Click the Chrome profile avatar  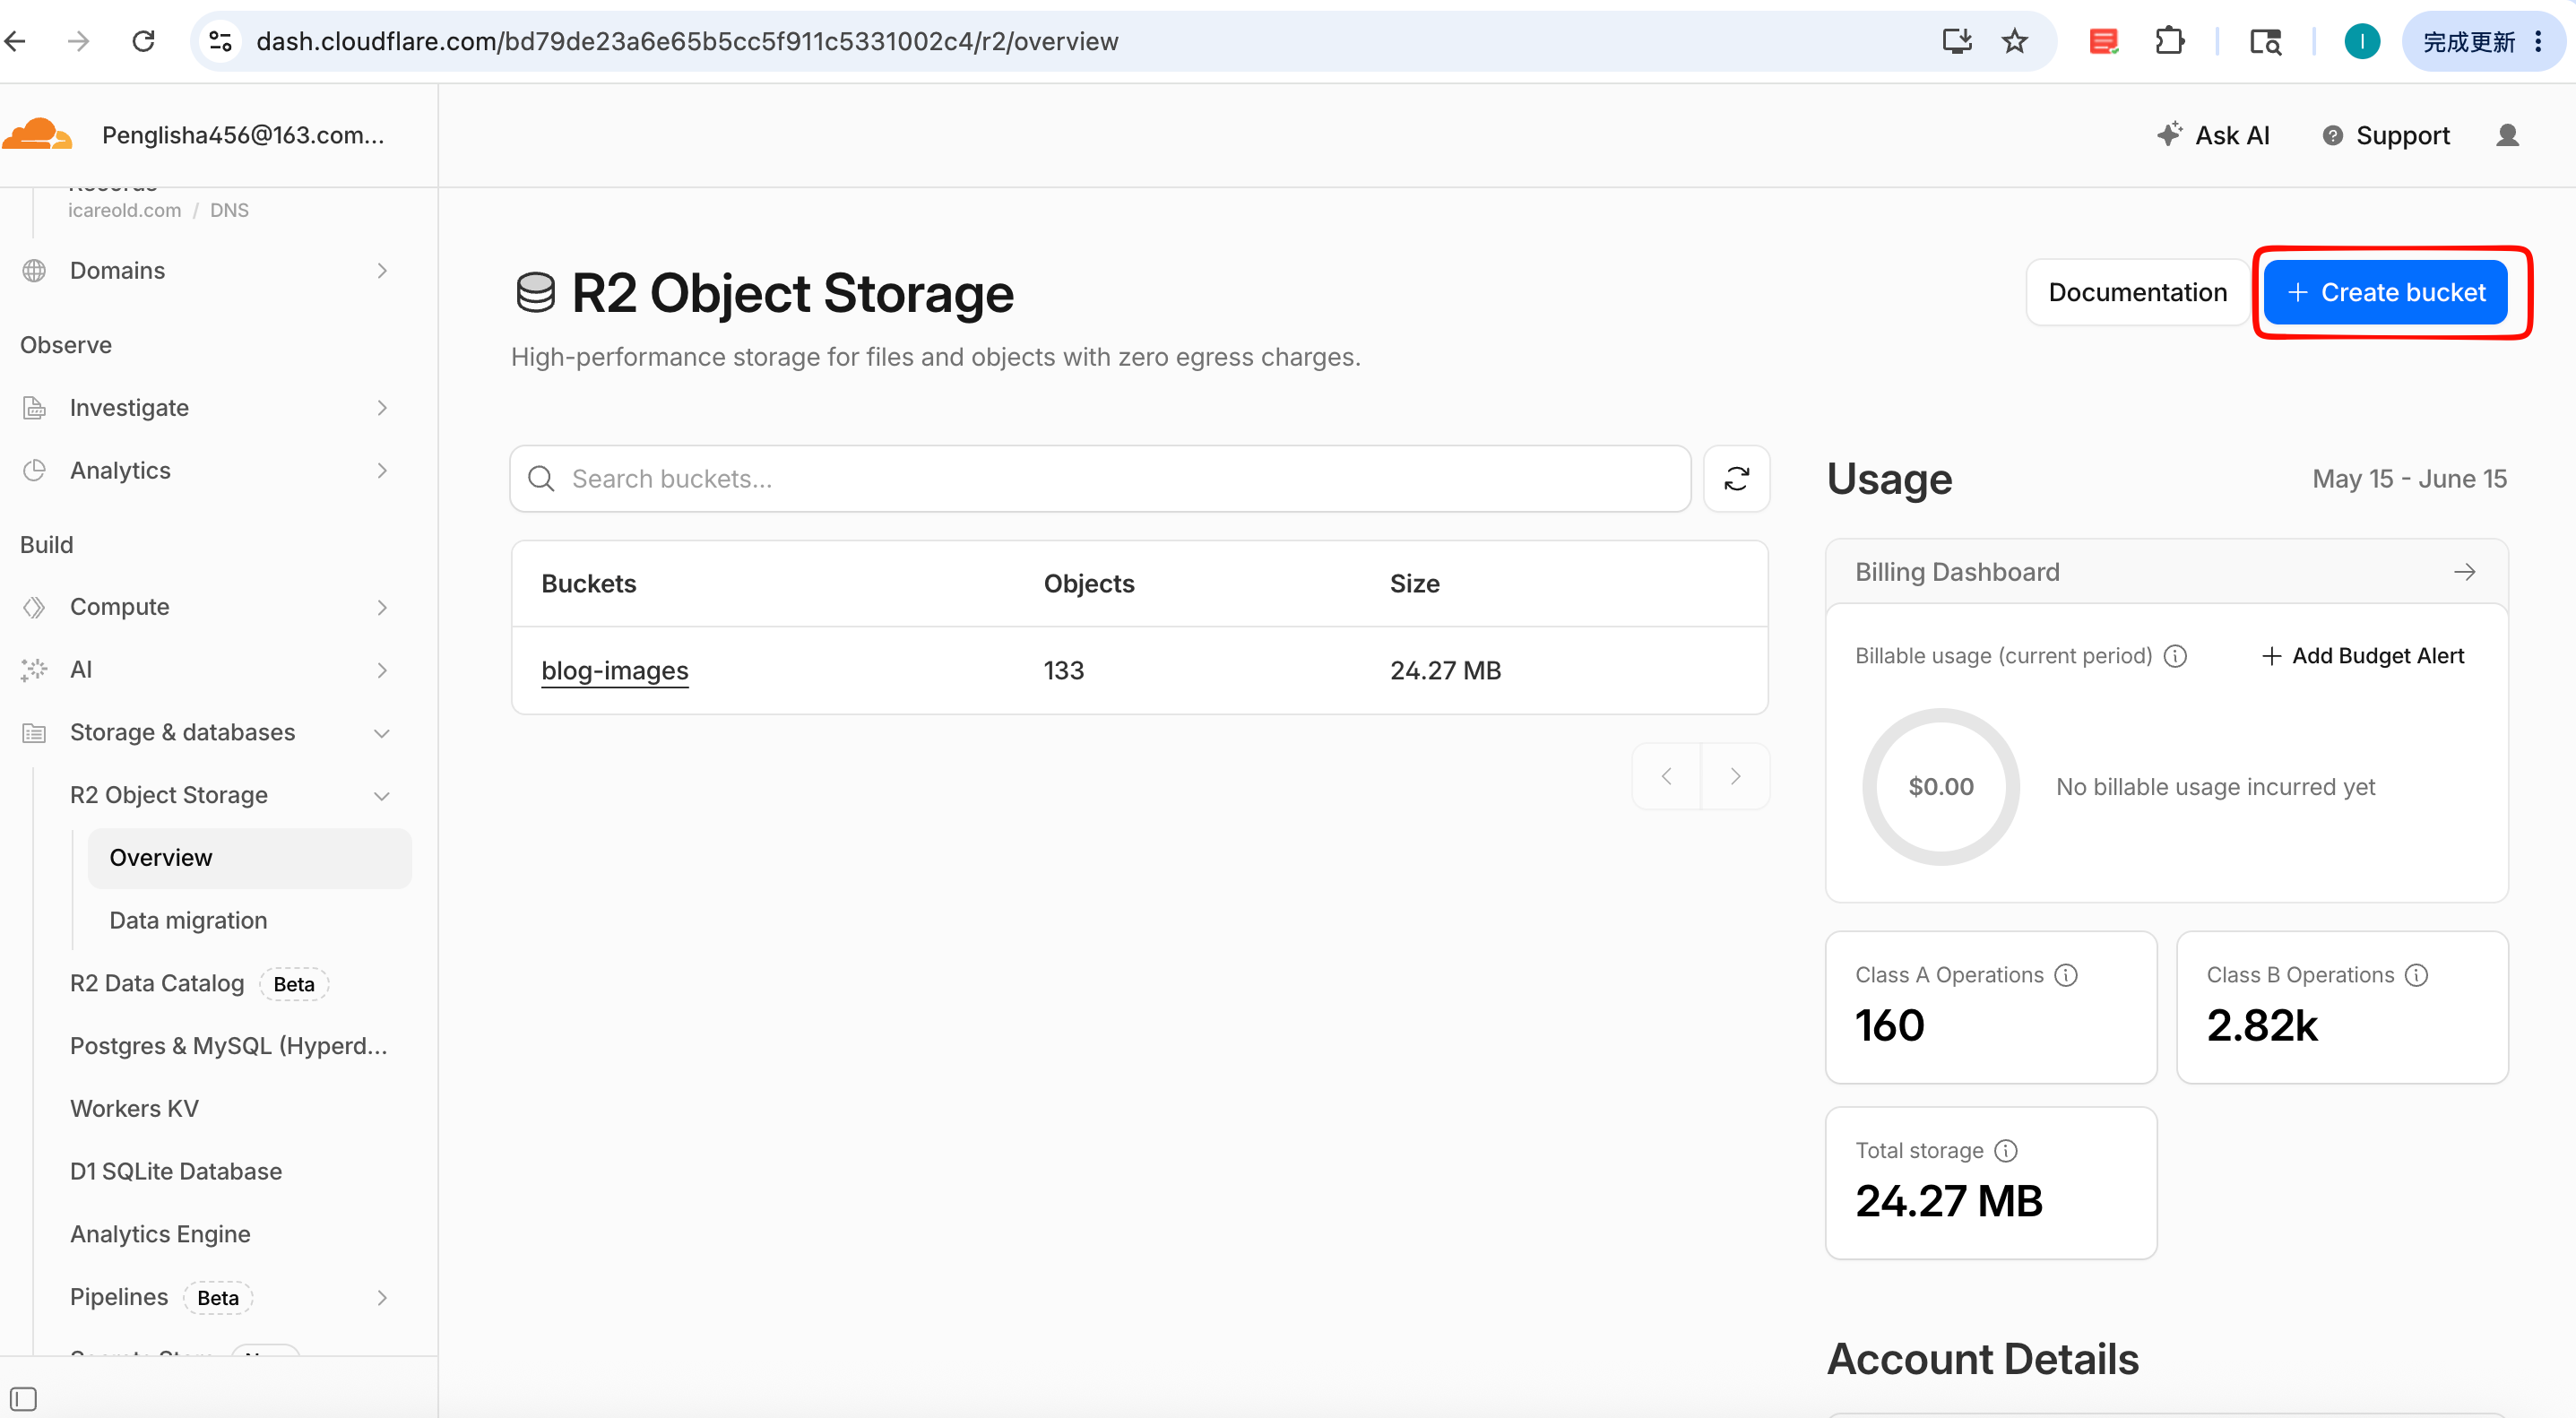coord(2362,41)
